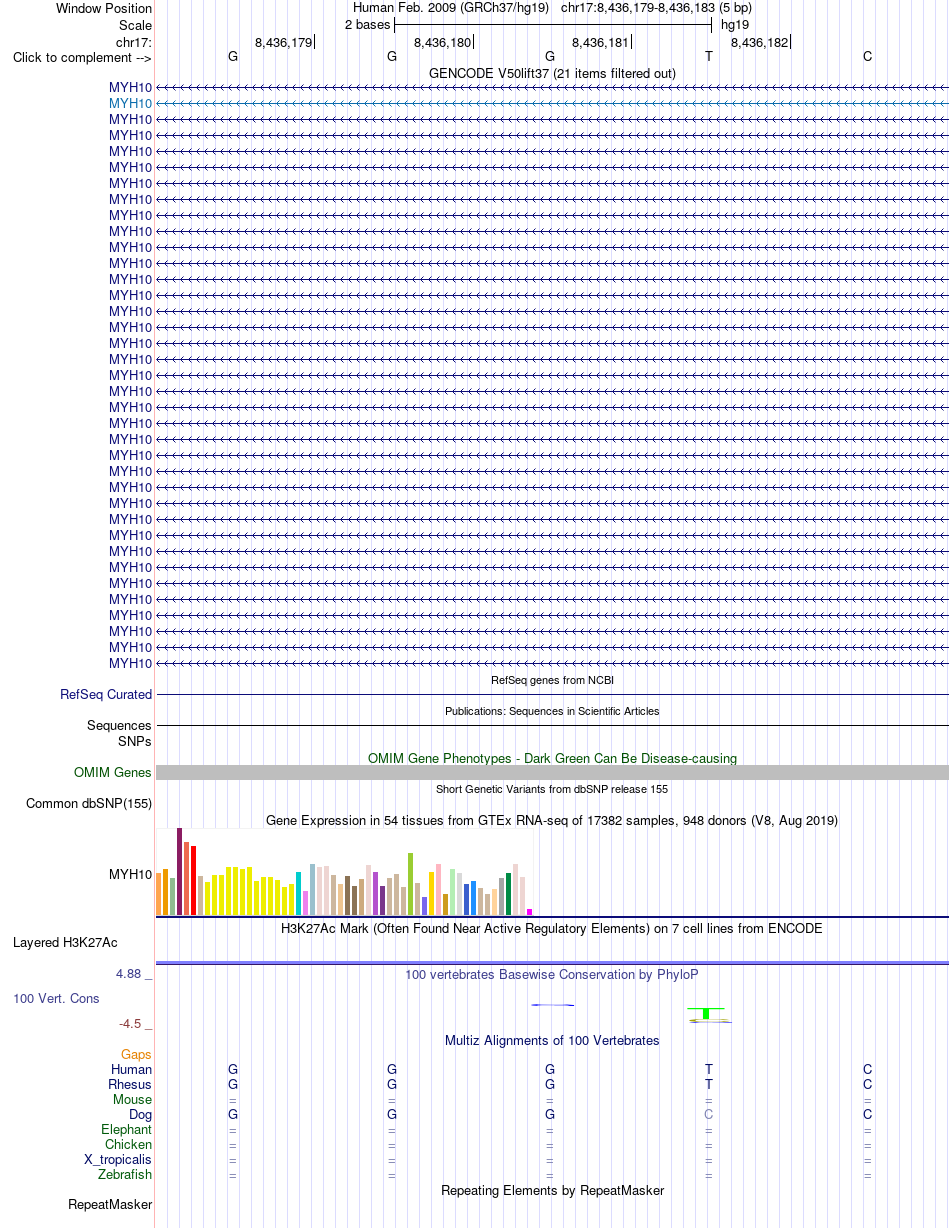
Task: Click the light blue highlighted MYH10 transcript label
Action: (130, 103)
